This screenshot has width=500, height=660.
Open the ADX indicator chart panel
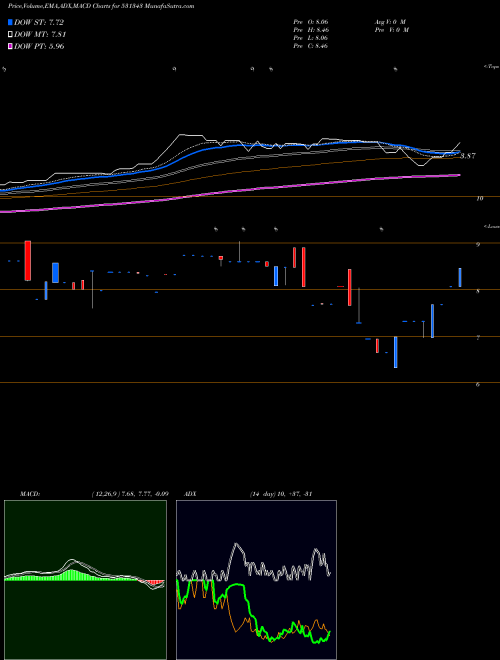pyautogui.click(x=256, y=580)
